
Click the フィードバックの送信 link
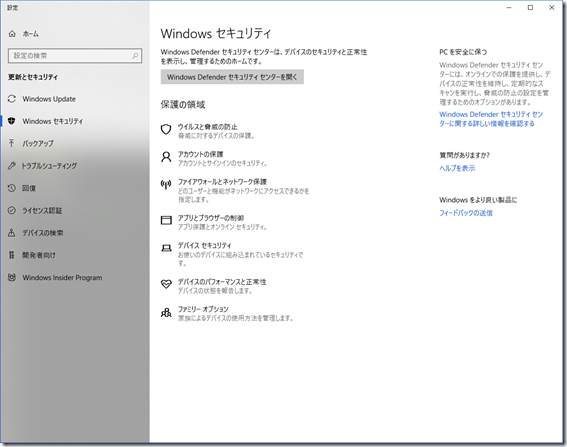tap(466, 213)
